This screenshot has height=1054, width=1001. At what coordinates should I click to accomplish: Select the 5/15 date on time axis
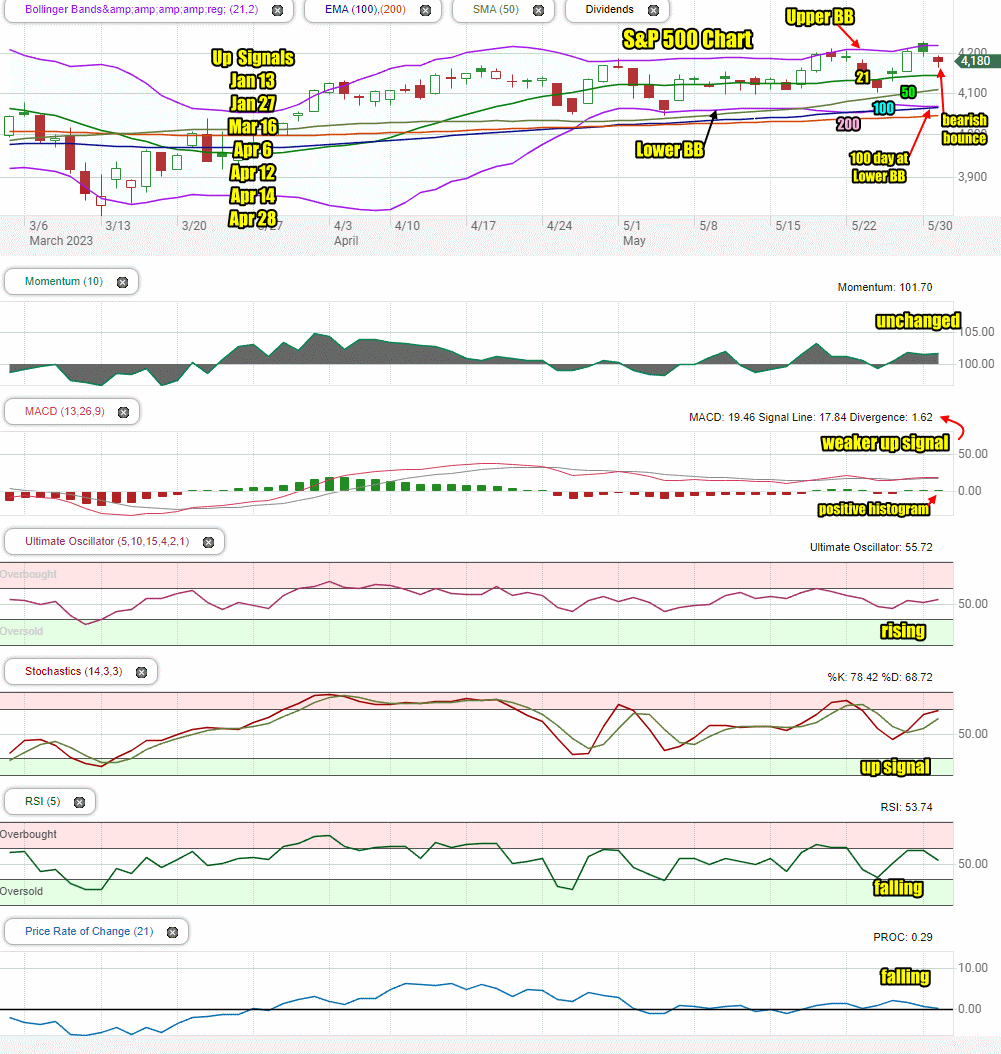coord(788,226)
